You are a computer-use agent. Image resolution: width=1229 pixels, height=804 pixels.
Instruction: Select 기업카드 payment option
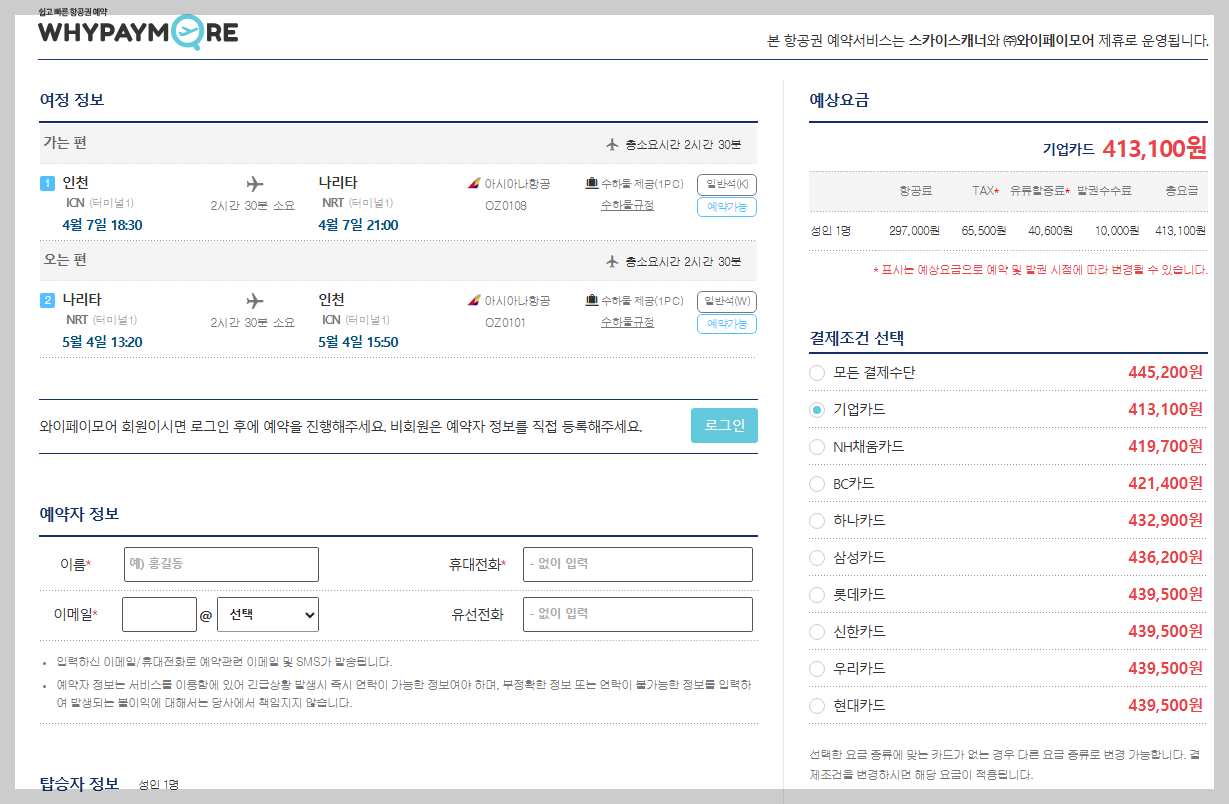[x=817, y=410]
